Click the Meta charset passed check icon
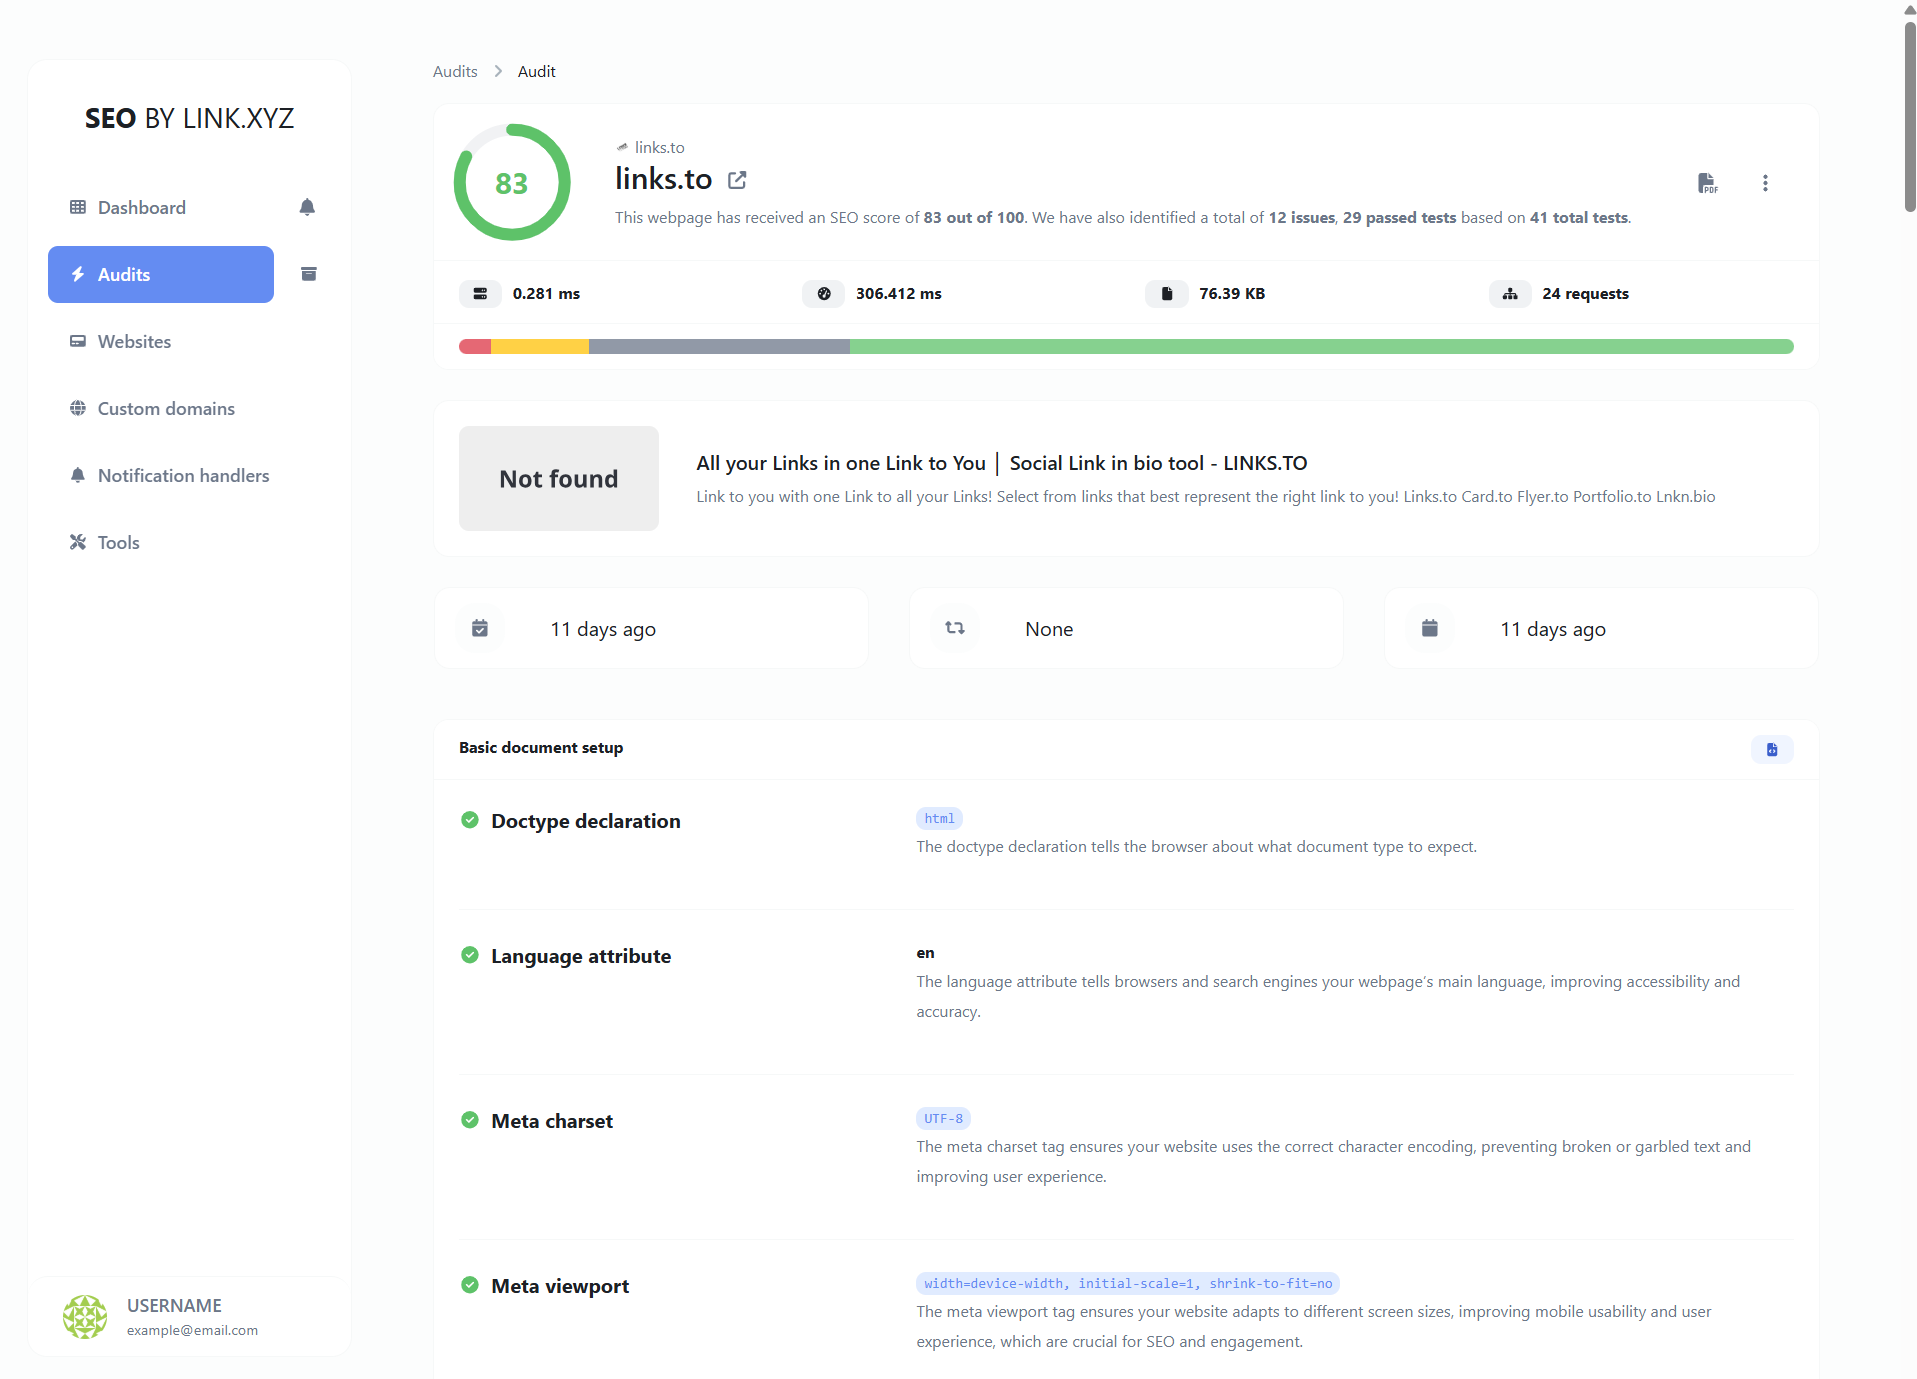The height and width of the screenshot is (1379, 1917). click(470, 1120)
